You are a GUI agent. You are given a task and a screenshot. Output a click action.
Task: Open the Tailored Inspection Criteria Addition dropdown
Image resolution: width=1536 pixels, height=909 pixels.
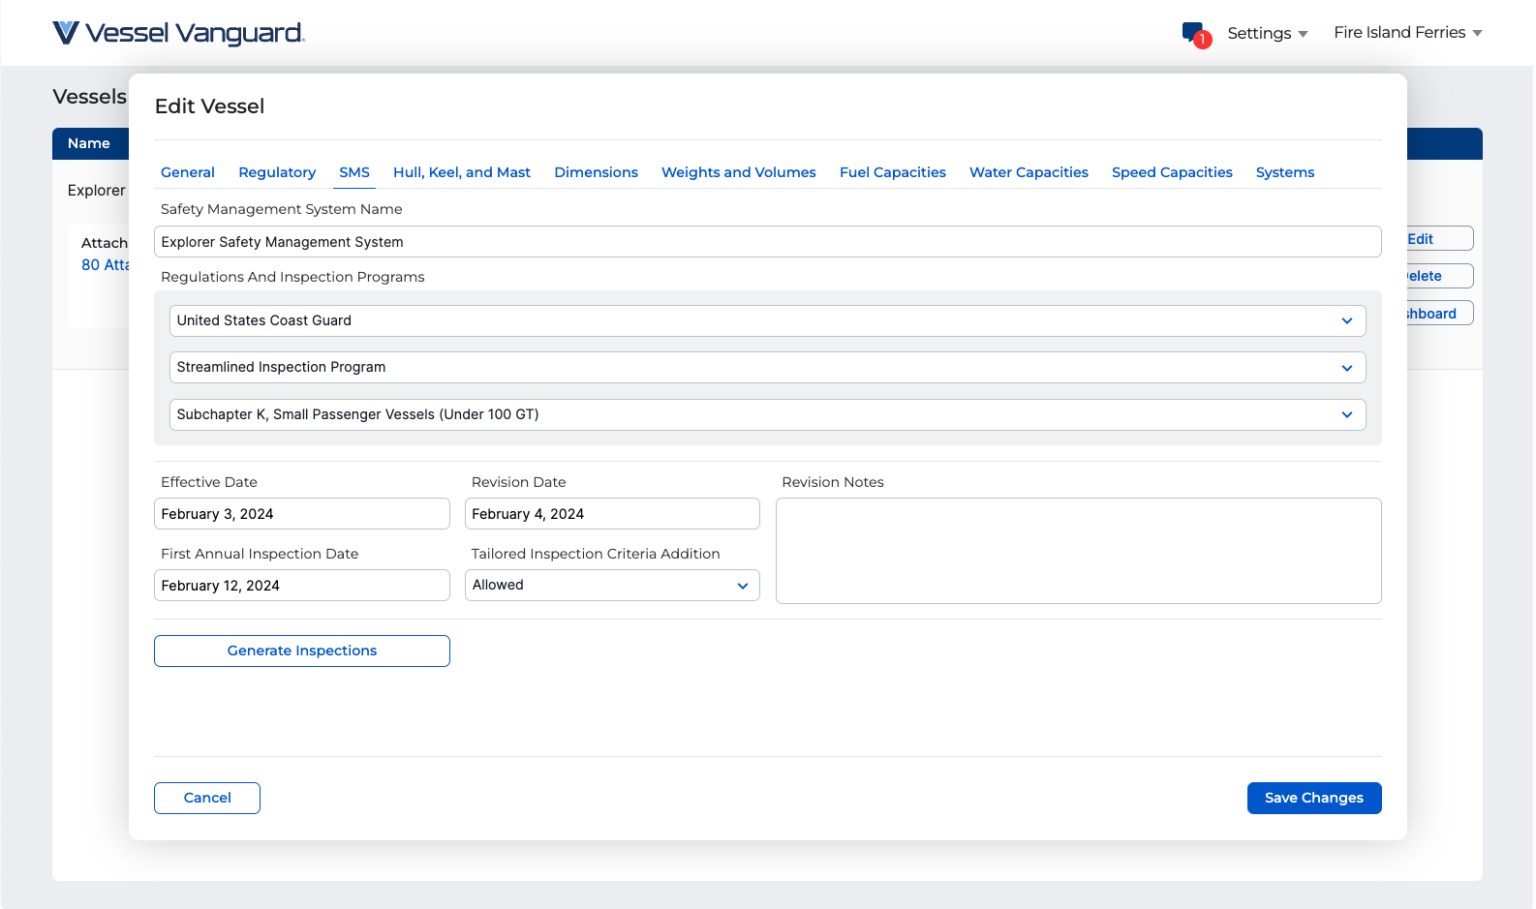click(612, 585)
